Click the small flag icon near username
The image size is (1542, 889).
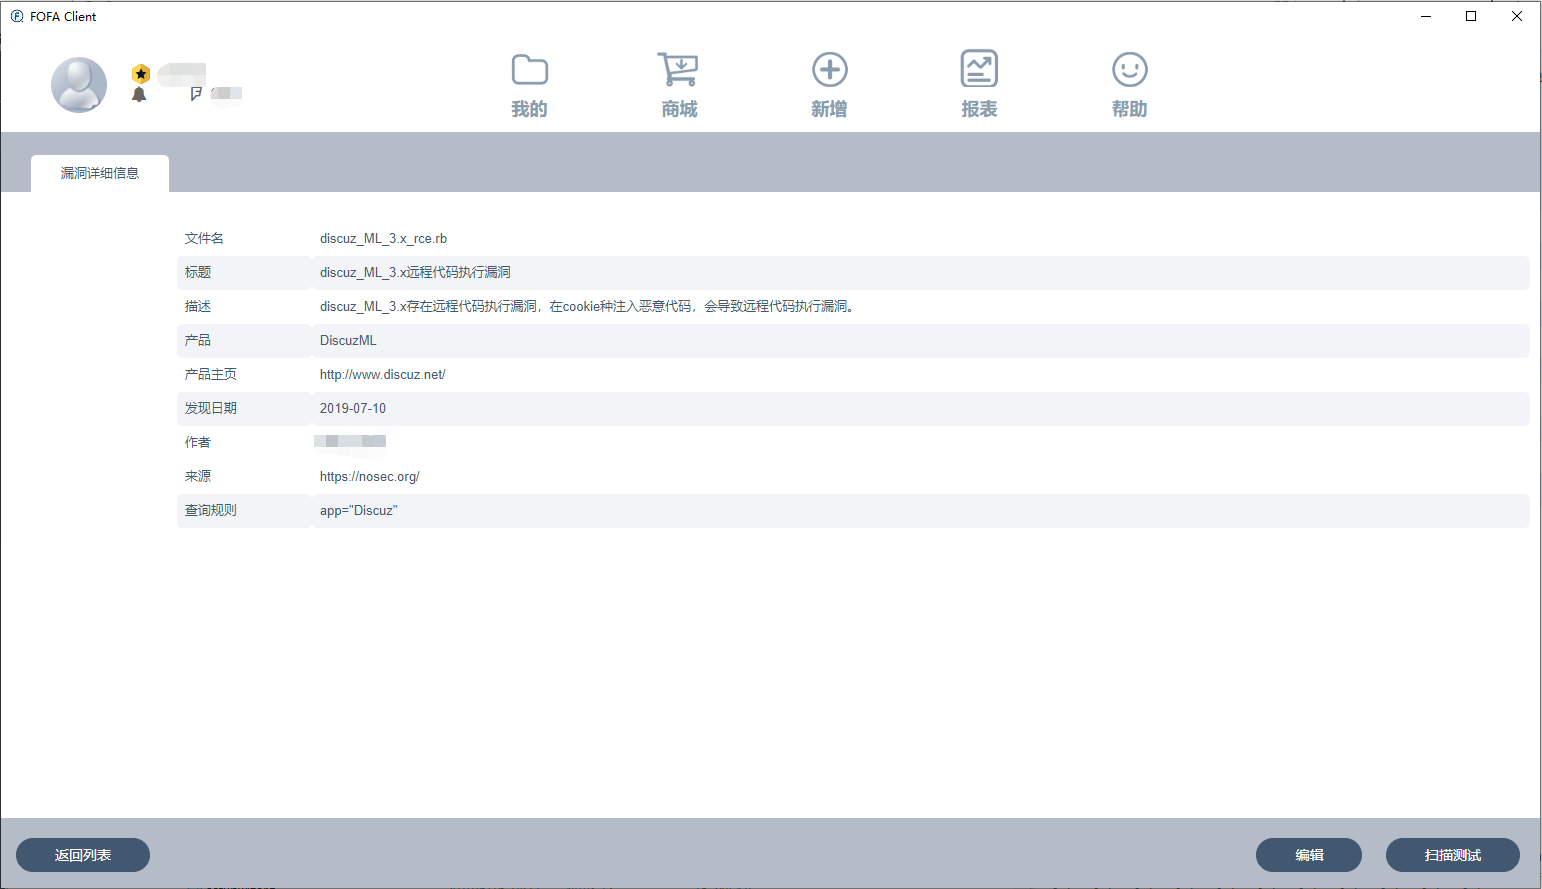196,93
